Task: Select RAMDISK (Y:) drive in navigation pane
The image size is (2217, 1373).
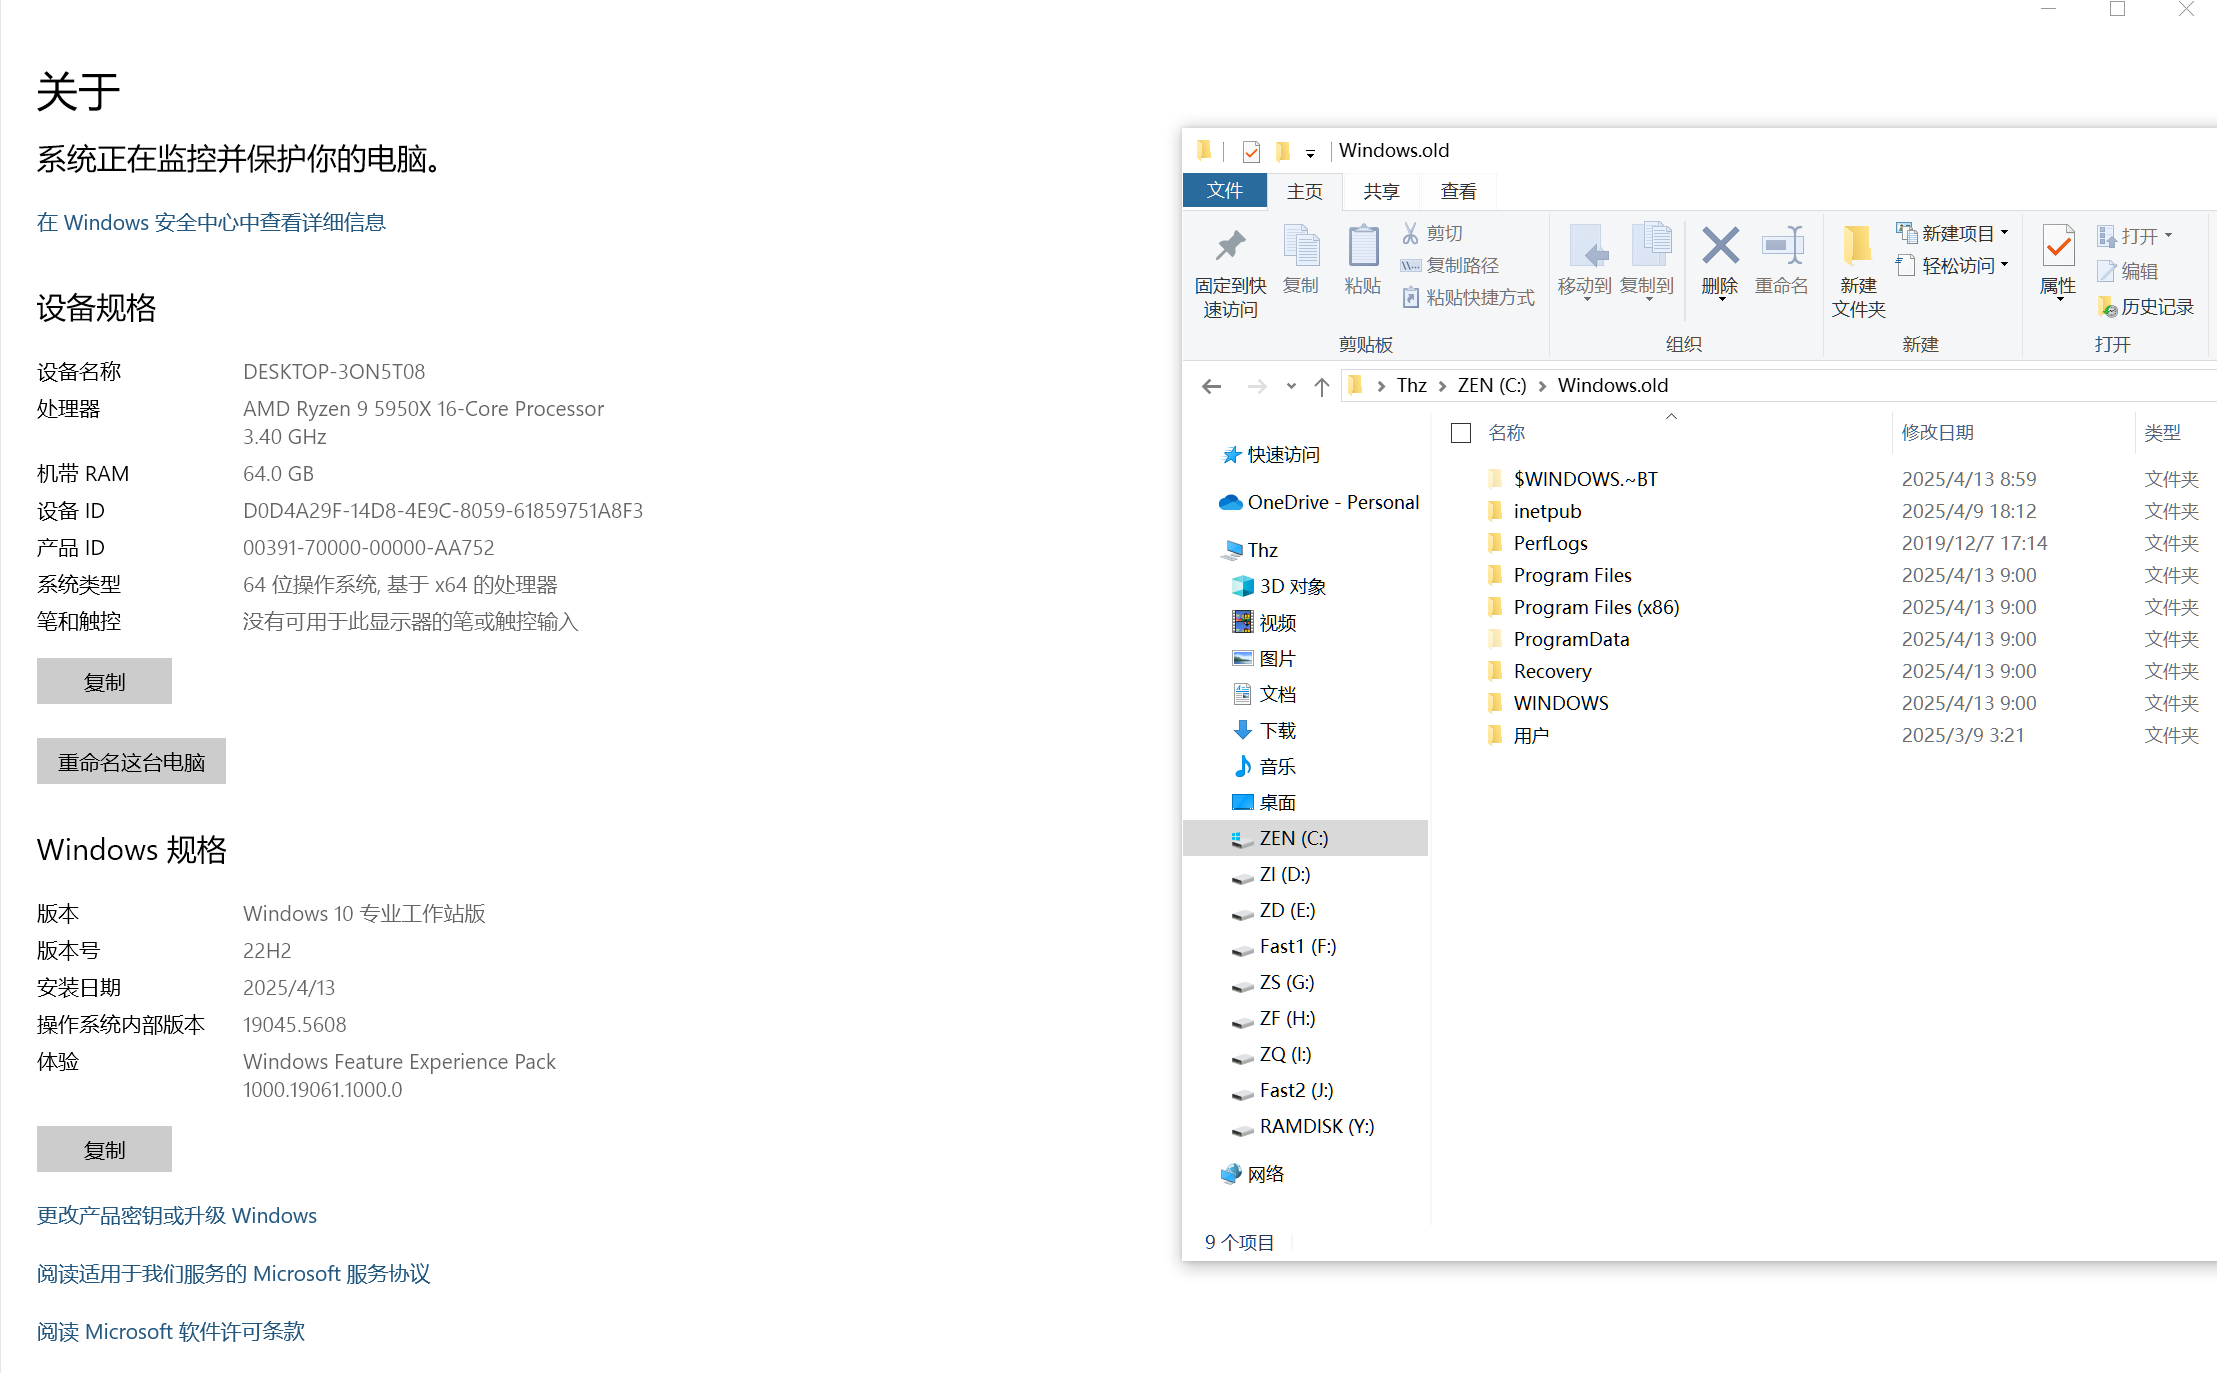Action: point(1303,1126)
